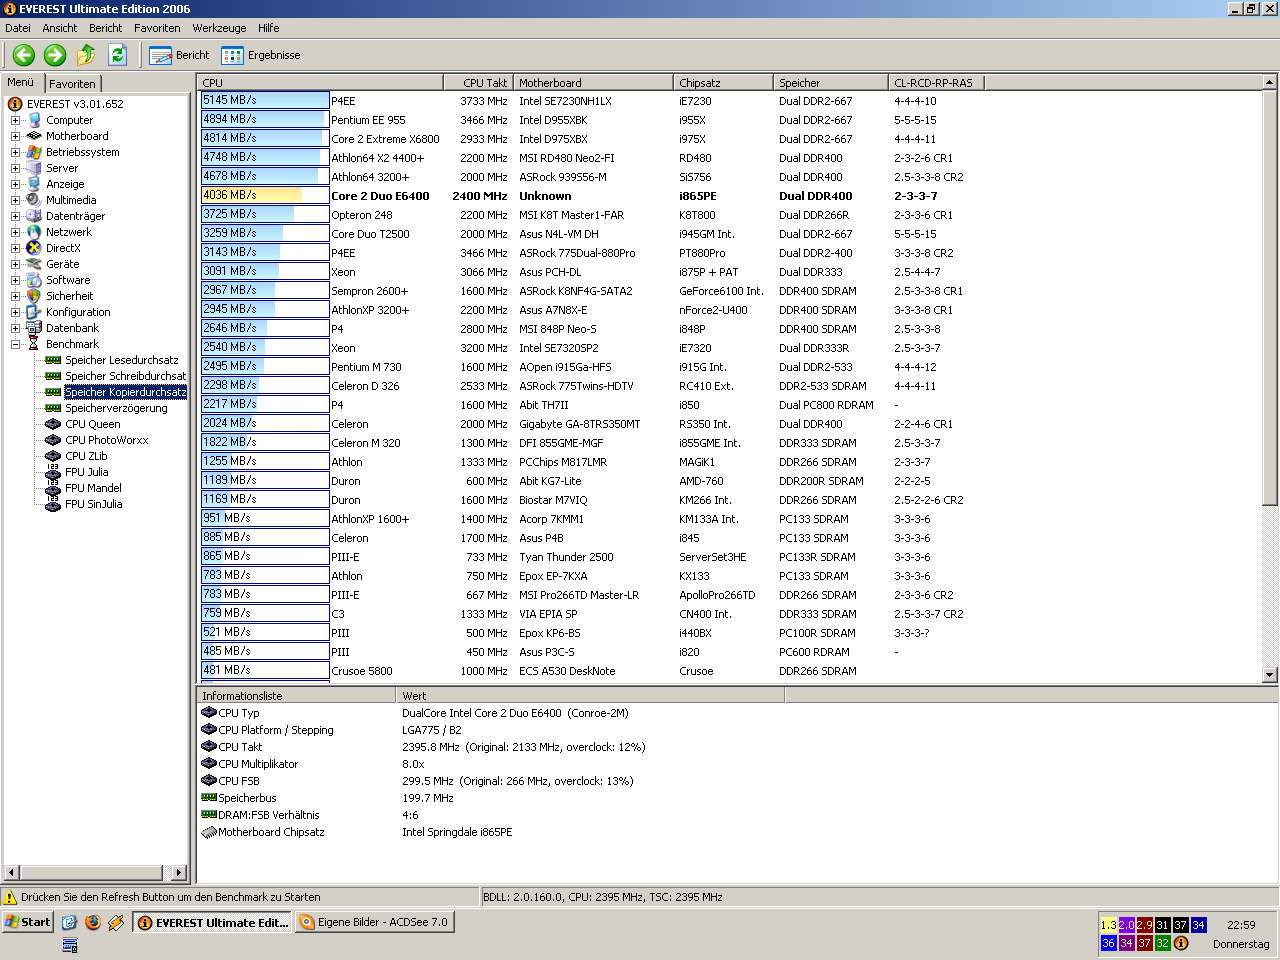Open the Favoriten menu
This screenshot has width=1280, height=960.
[x=157, y=28]
